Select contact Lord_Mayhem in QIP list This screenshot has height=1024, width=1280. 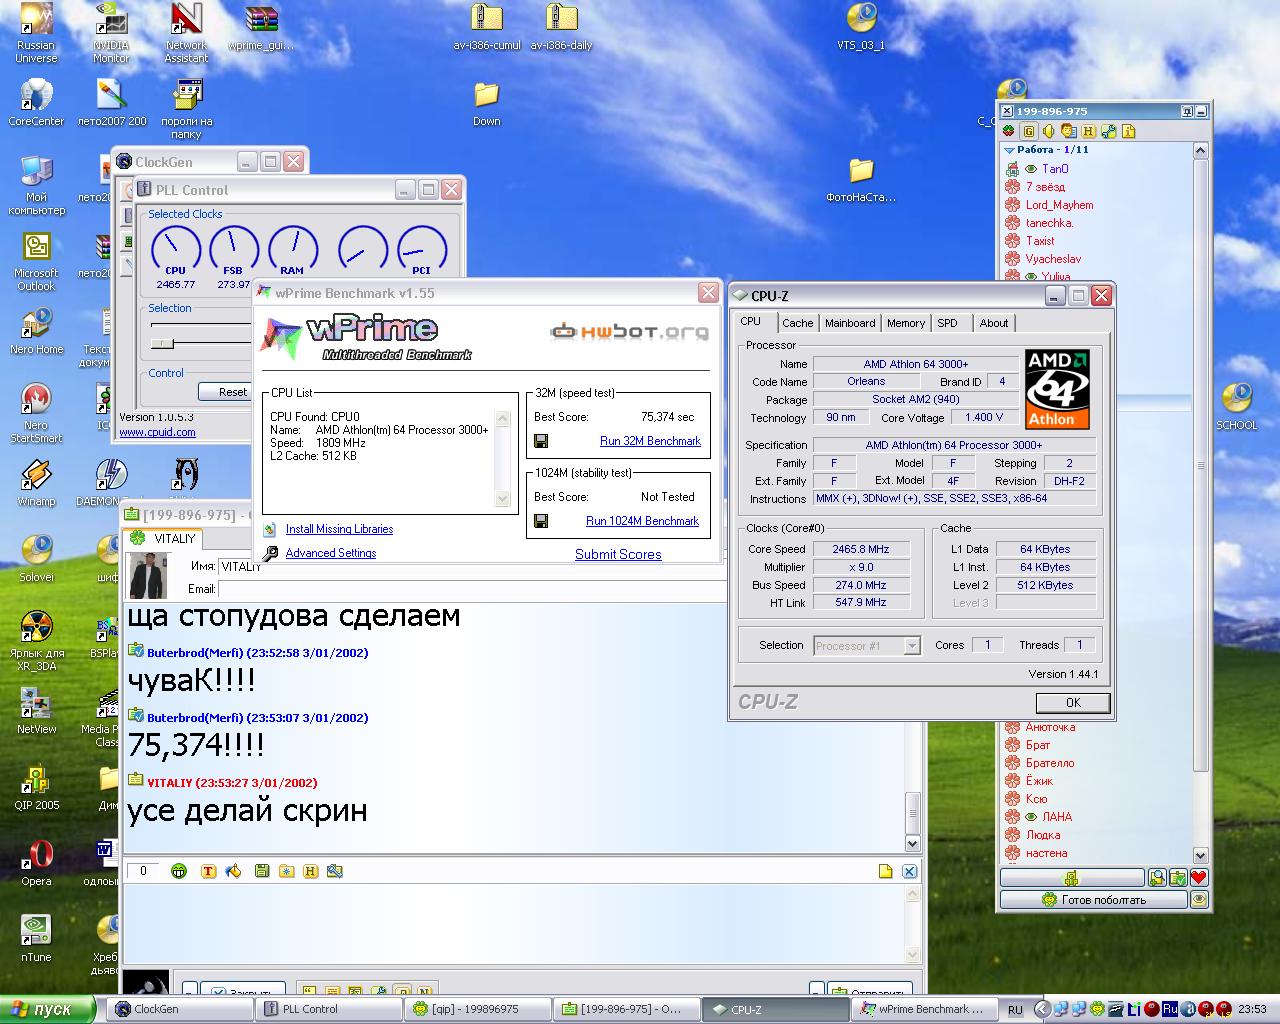(x=1059, y=205)
